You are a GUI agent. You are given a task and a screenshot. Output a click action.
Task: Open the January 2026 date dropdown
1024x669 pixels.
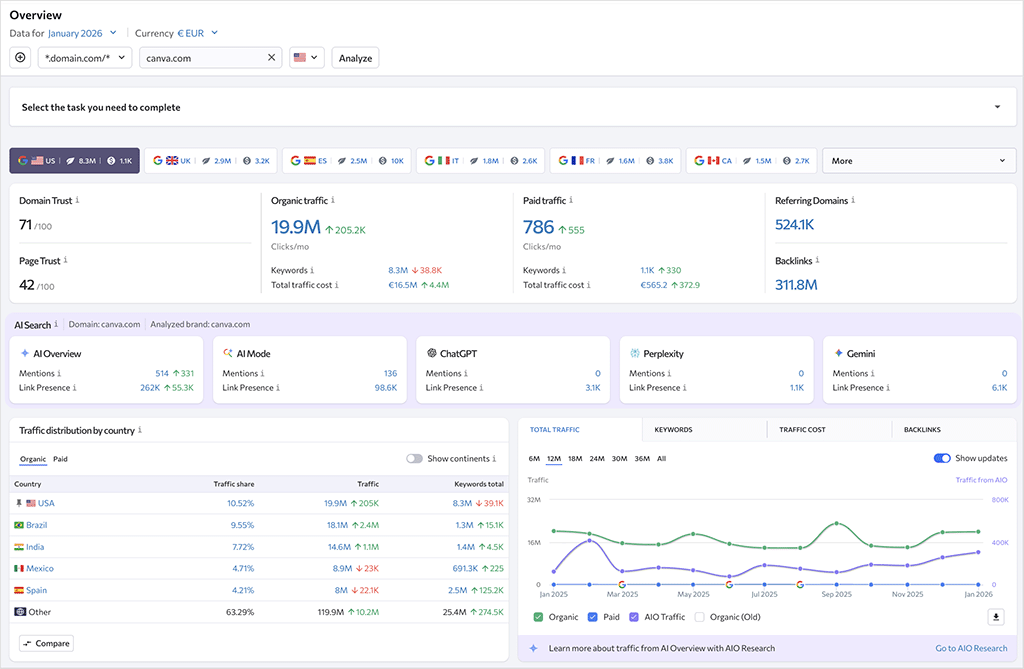(x=80, y=33)
